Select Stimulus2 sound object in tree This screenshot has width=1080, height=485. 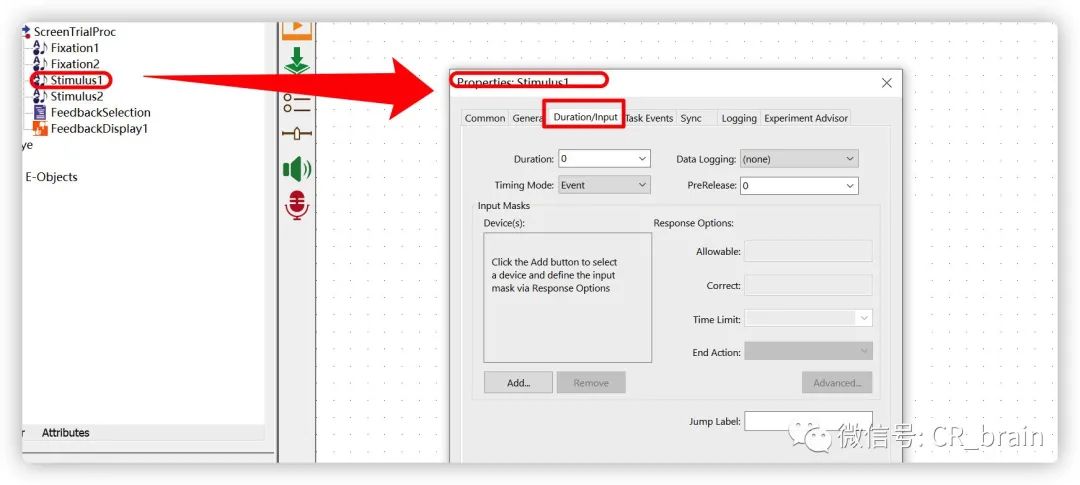pos(68,96)
